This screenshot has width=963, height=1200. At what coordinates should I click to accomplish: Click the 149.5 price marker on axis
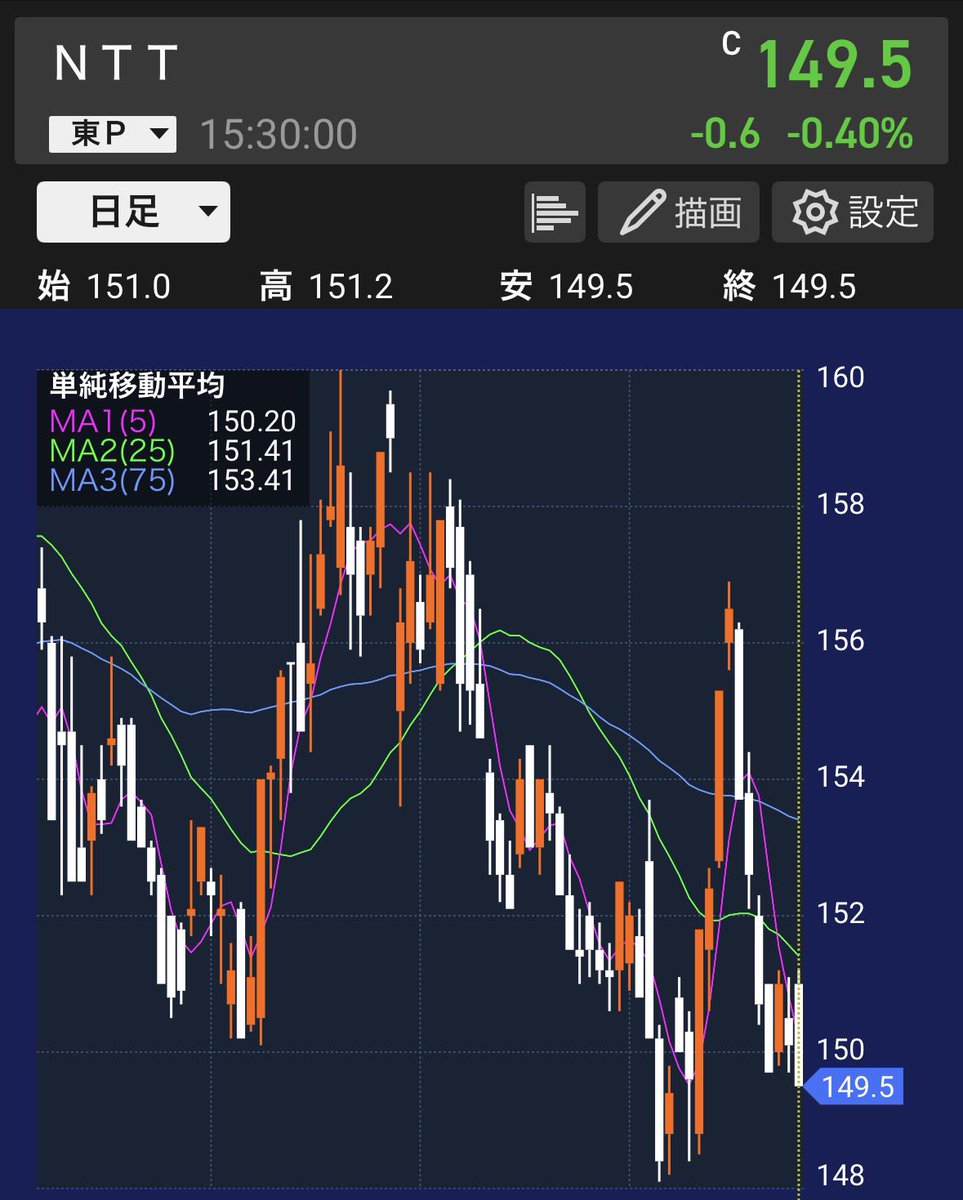click(x=854, y=1086)
